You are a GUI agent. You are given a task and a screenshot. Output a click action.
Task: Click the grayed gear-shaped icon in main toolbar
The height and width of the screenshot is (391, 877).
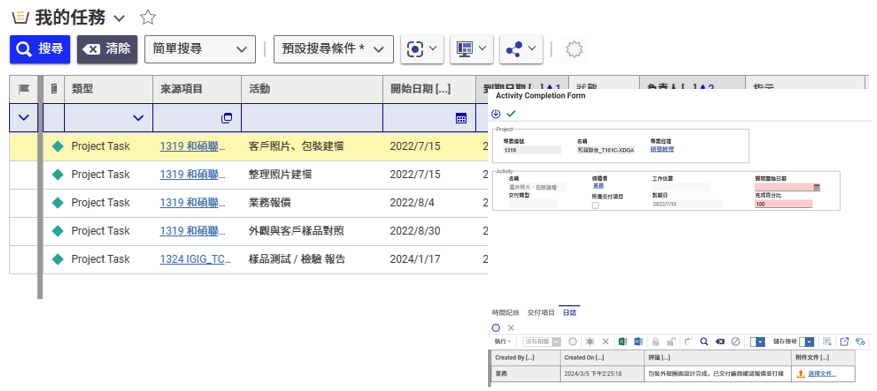coord(574,49)
